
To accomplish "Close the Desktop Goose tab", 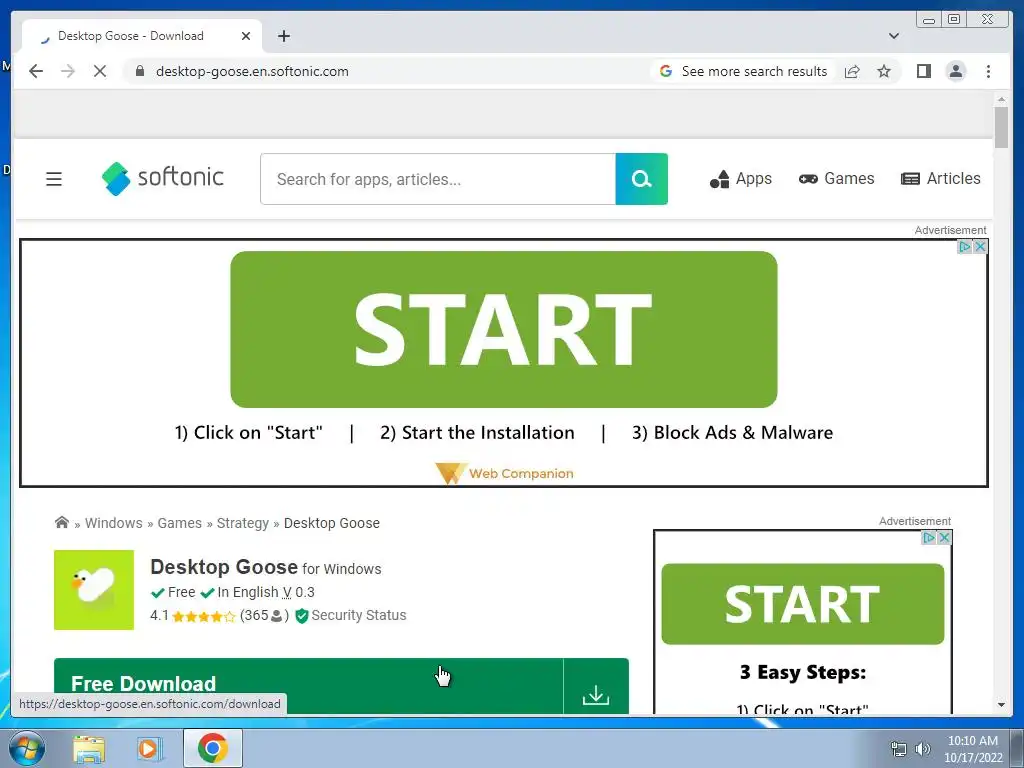I will point(246,36).
